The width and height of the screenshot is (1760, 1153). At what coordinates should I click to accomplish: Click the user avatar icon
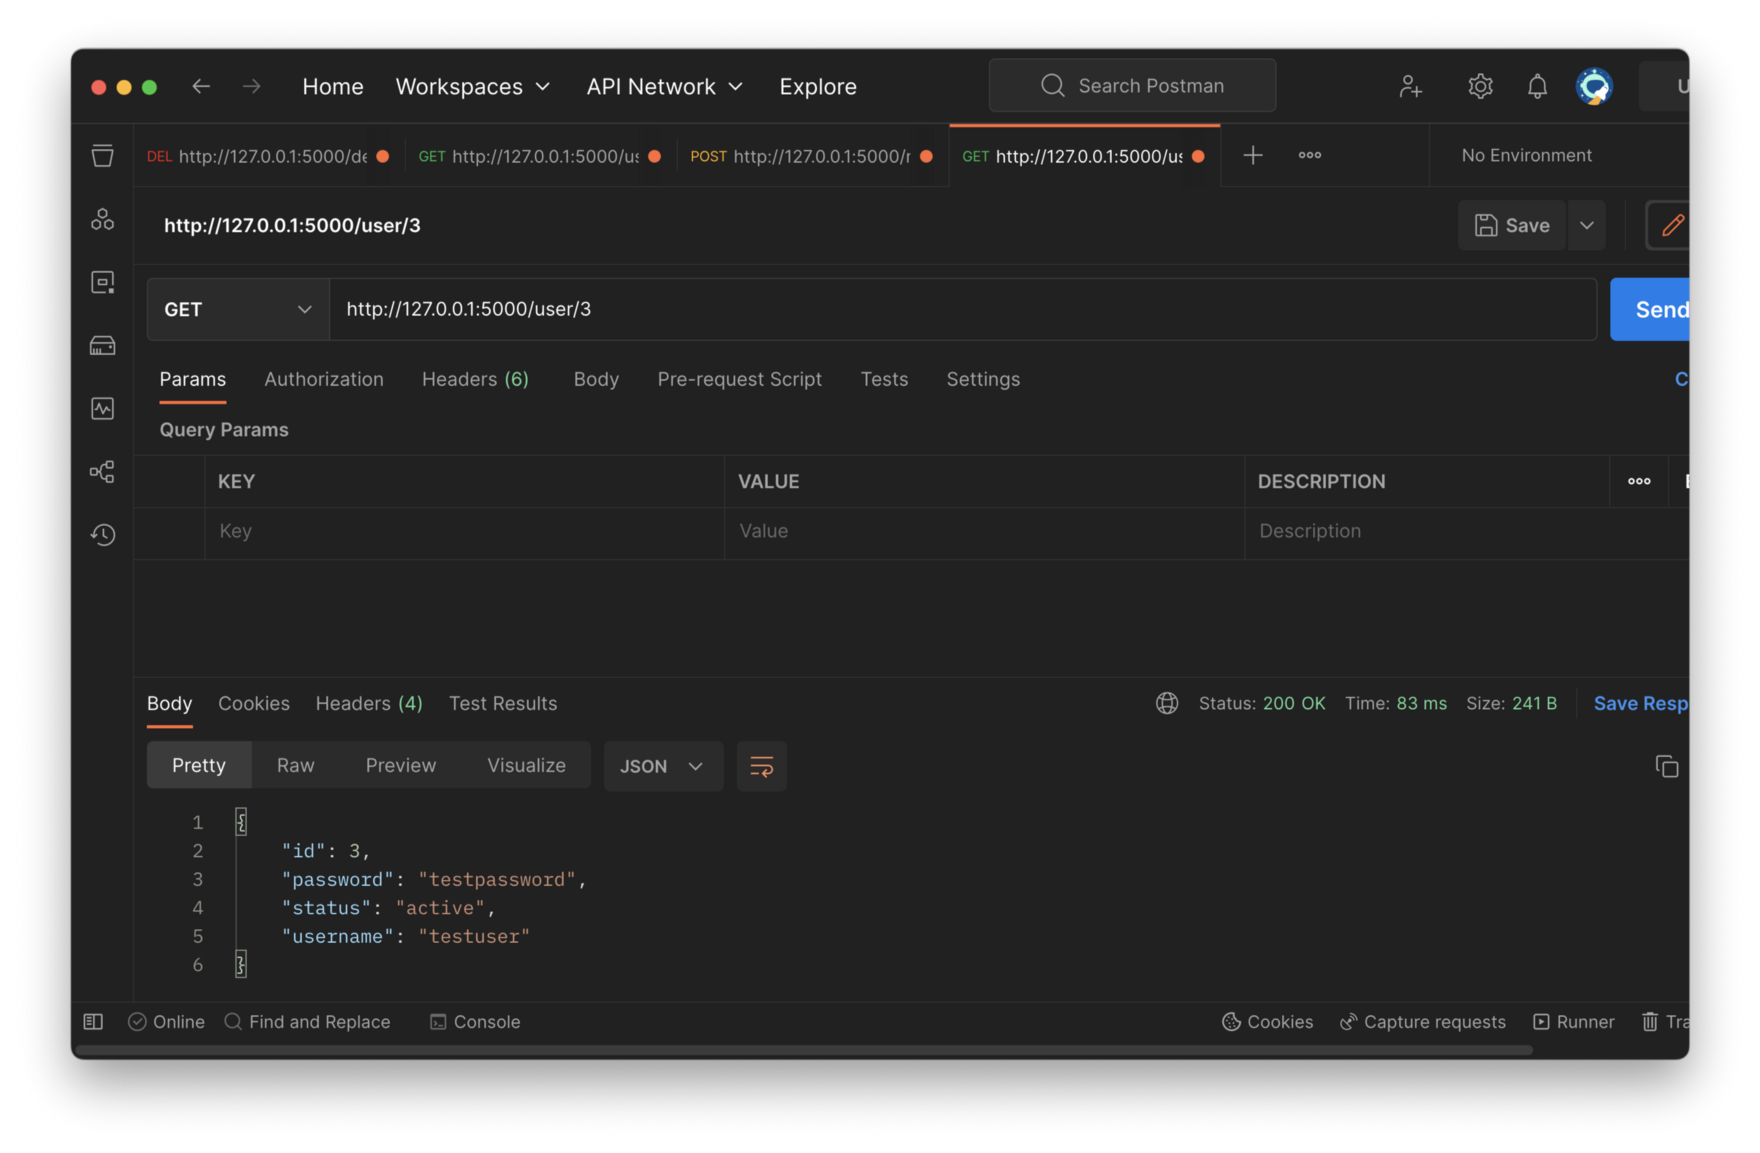click(1594, 87)
